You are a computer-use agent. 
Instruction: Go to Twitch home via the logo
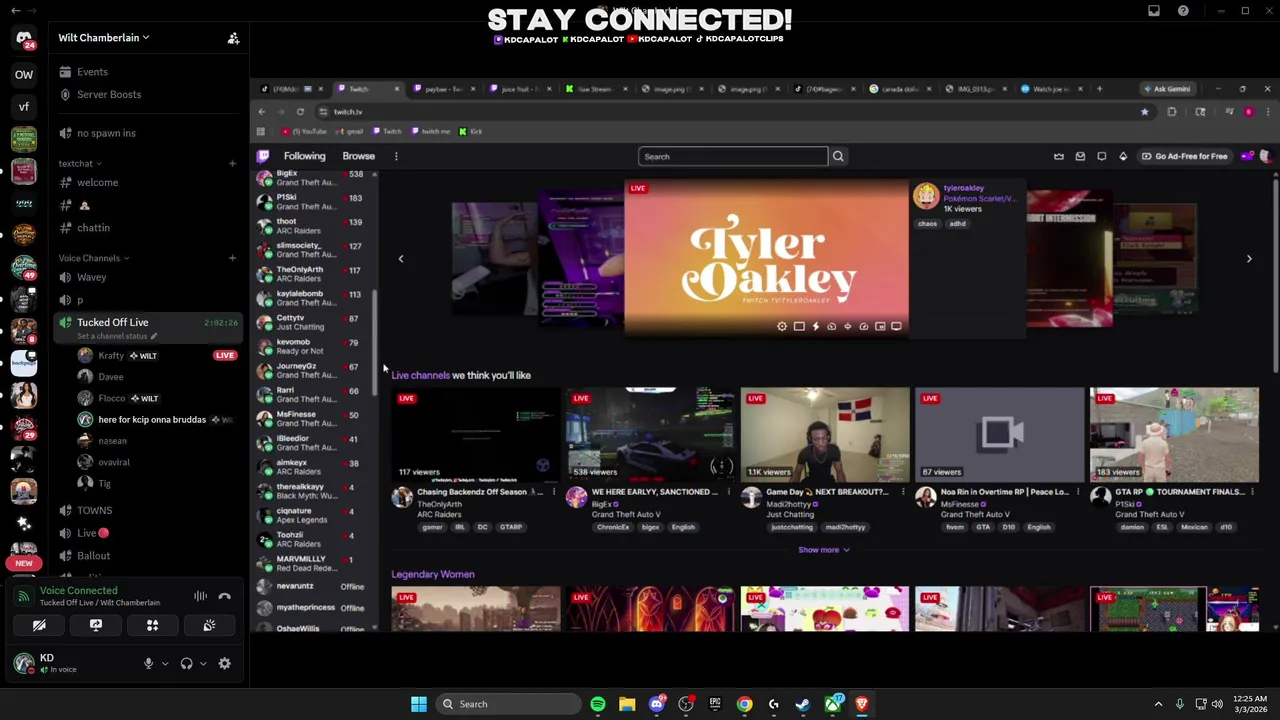click(x=263, y=156)
